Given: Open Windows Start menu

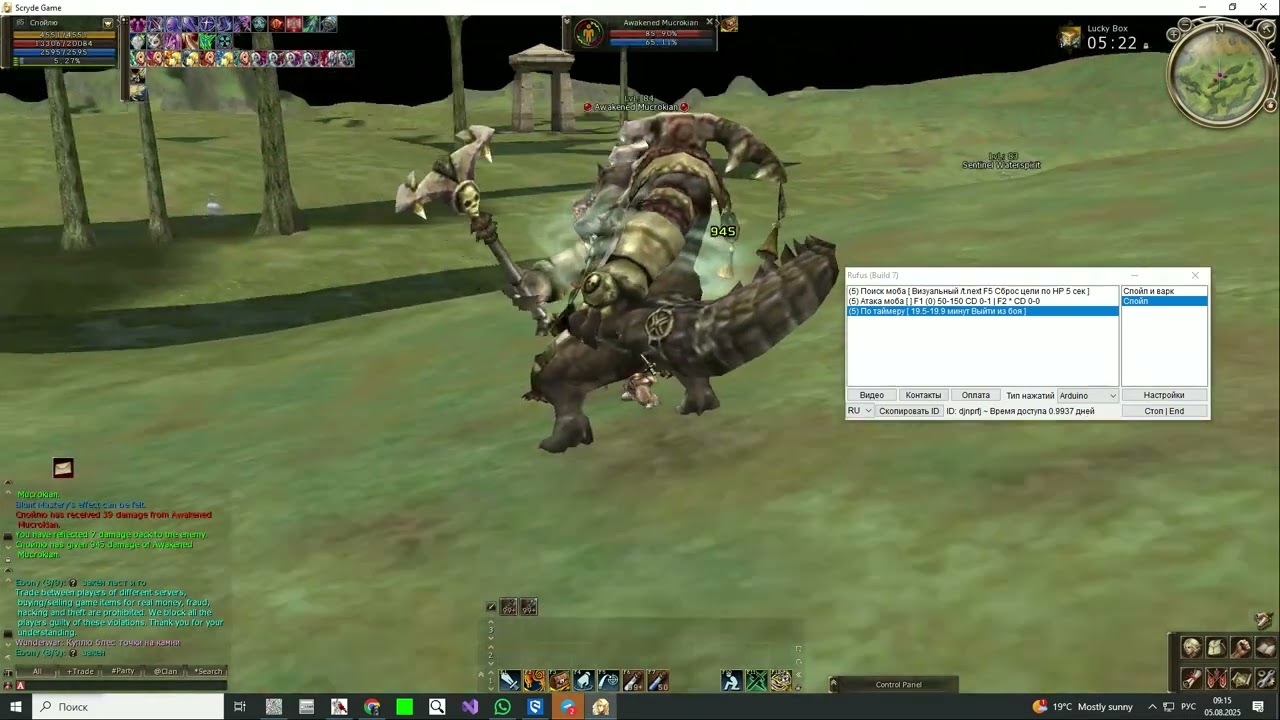Looking at the screenshot, I should click(16, 707).
